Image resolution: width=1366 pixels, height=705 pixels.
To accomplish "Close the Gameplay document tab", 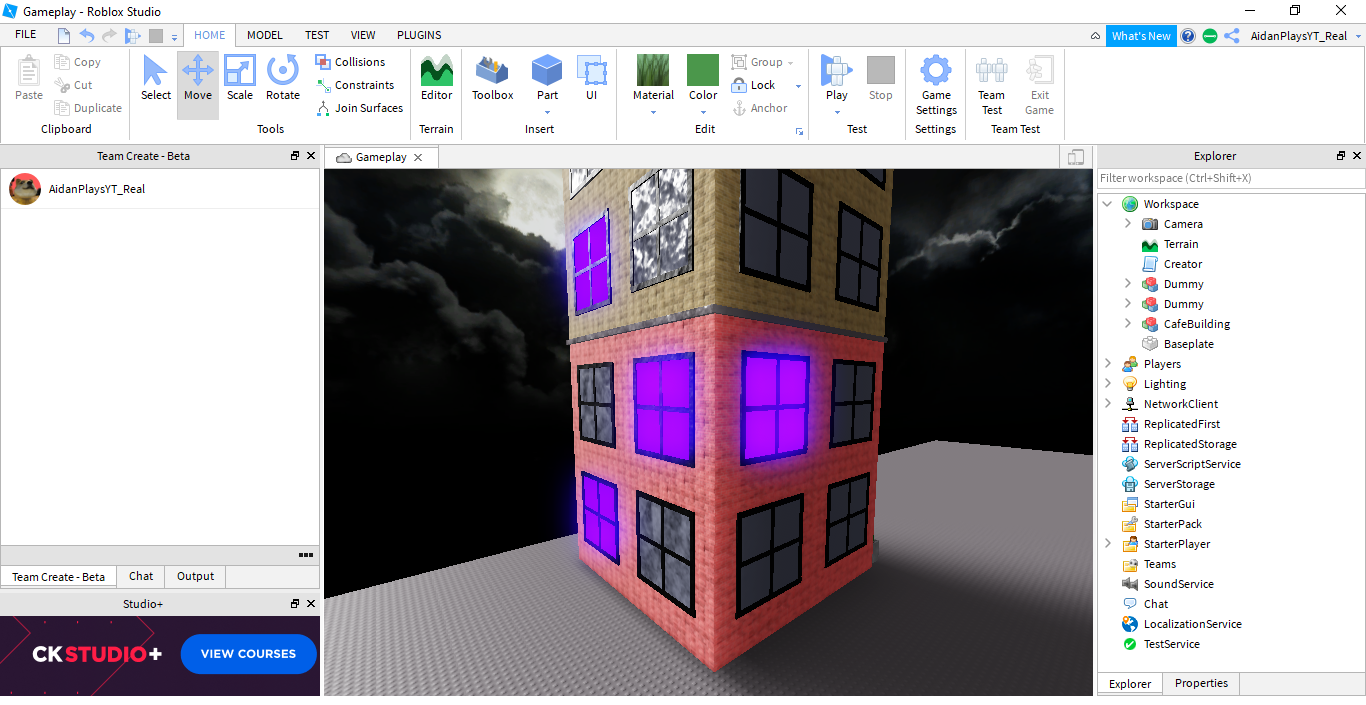I will [418, 157].
